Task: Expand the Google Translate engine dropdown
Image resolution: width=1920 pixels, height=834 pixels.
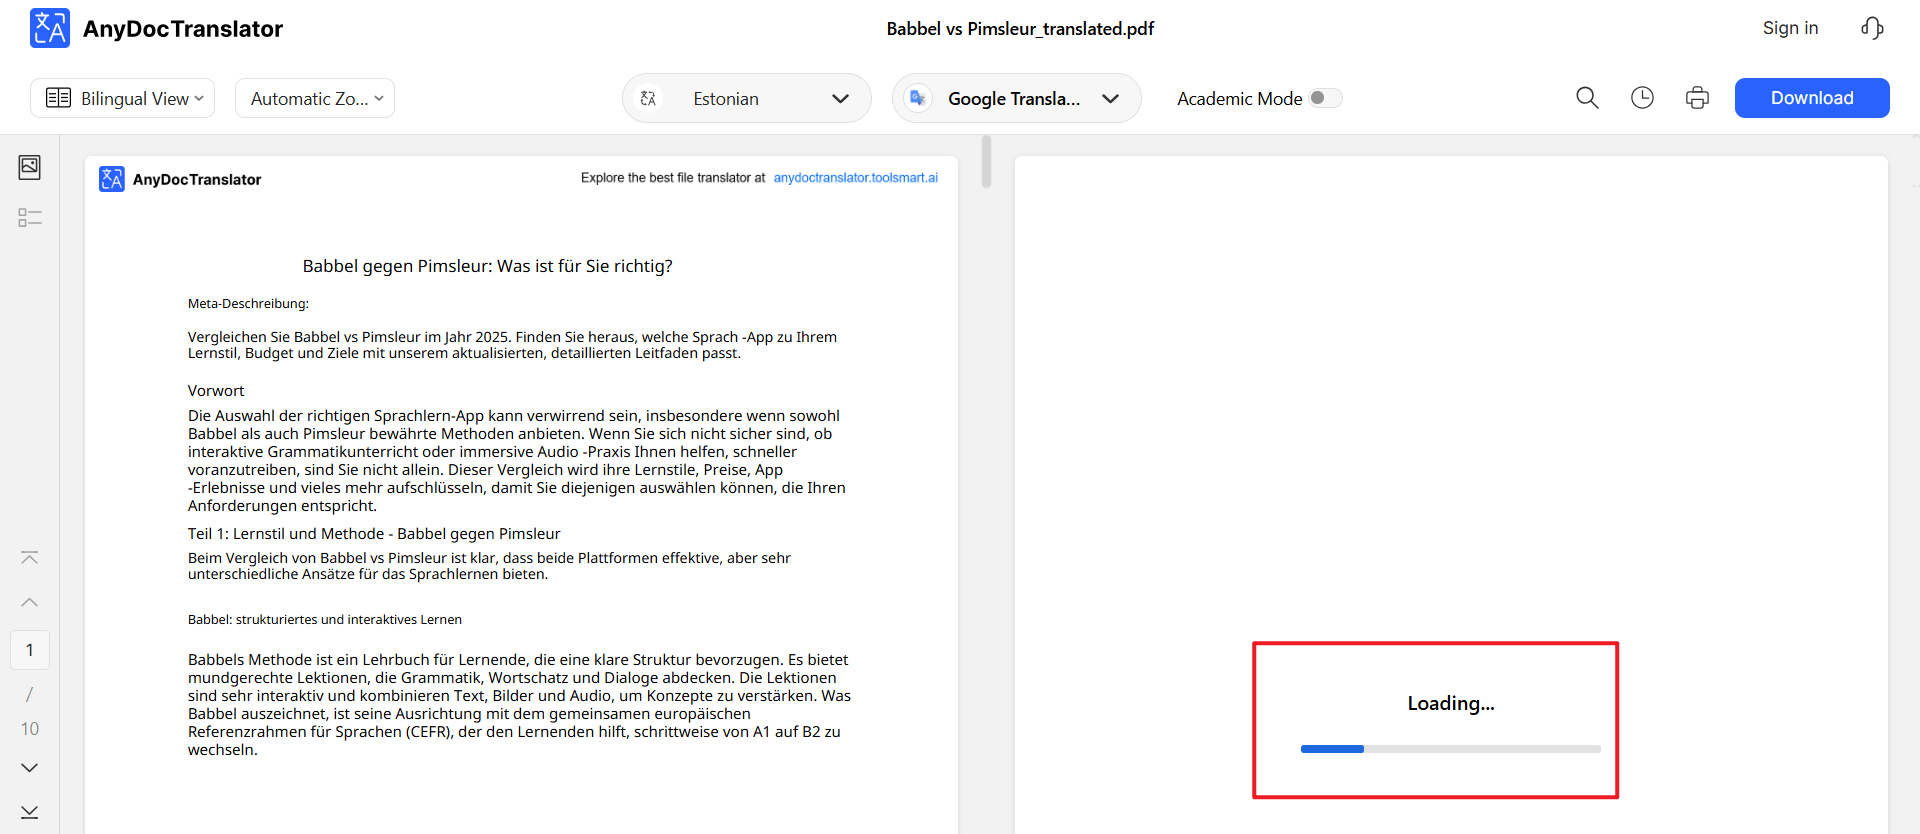Action: pos(1017,98)
